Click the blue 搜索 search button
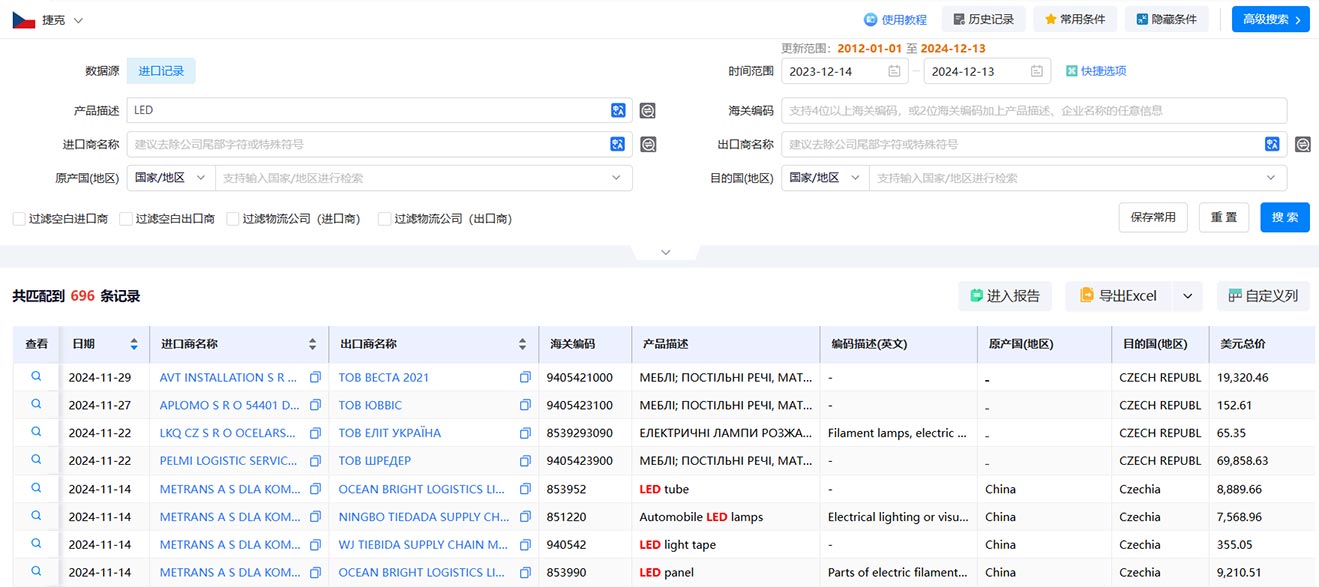1319x587 pixels. (x=1285, y=217)
